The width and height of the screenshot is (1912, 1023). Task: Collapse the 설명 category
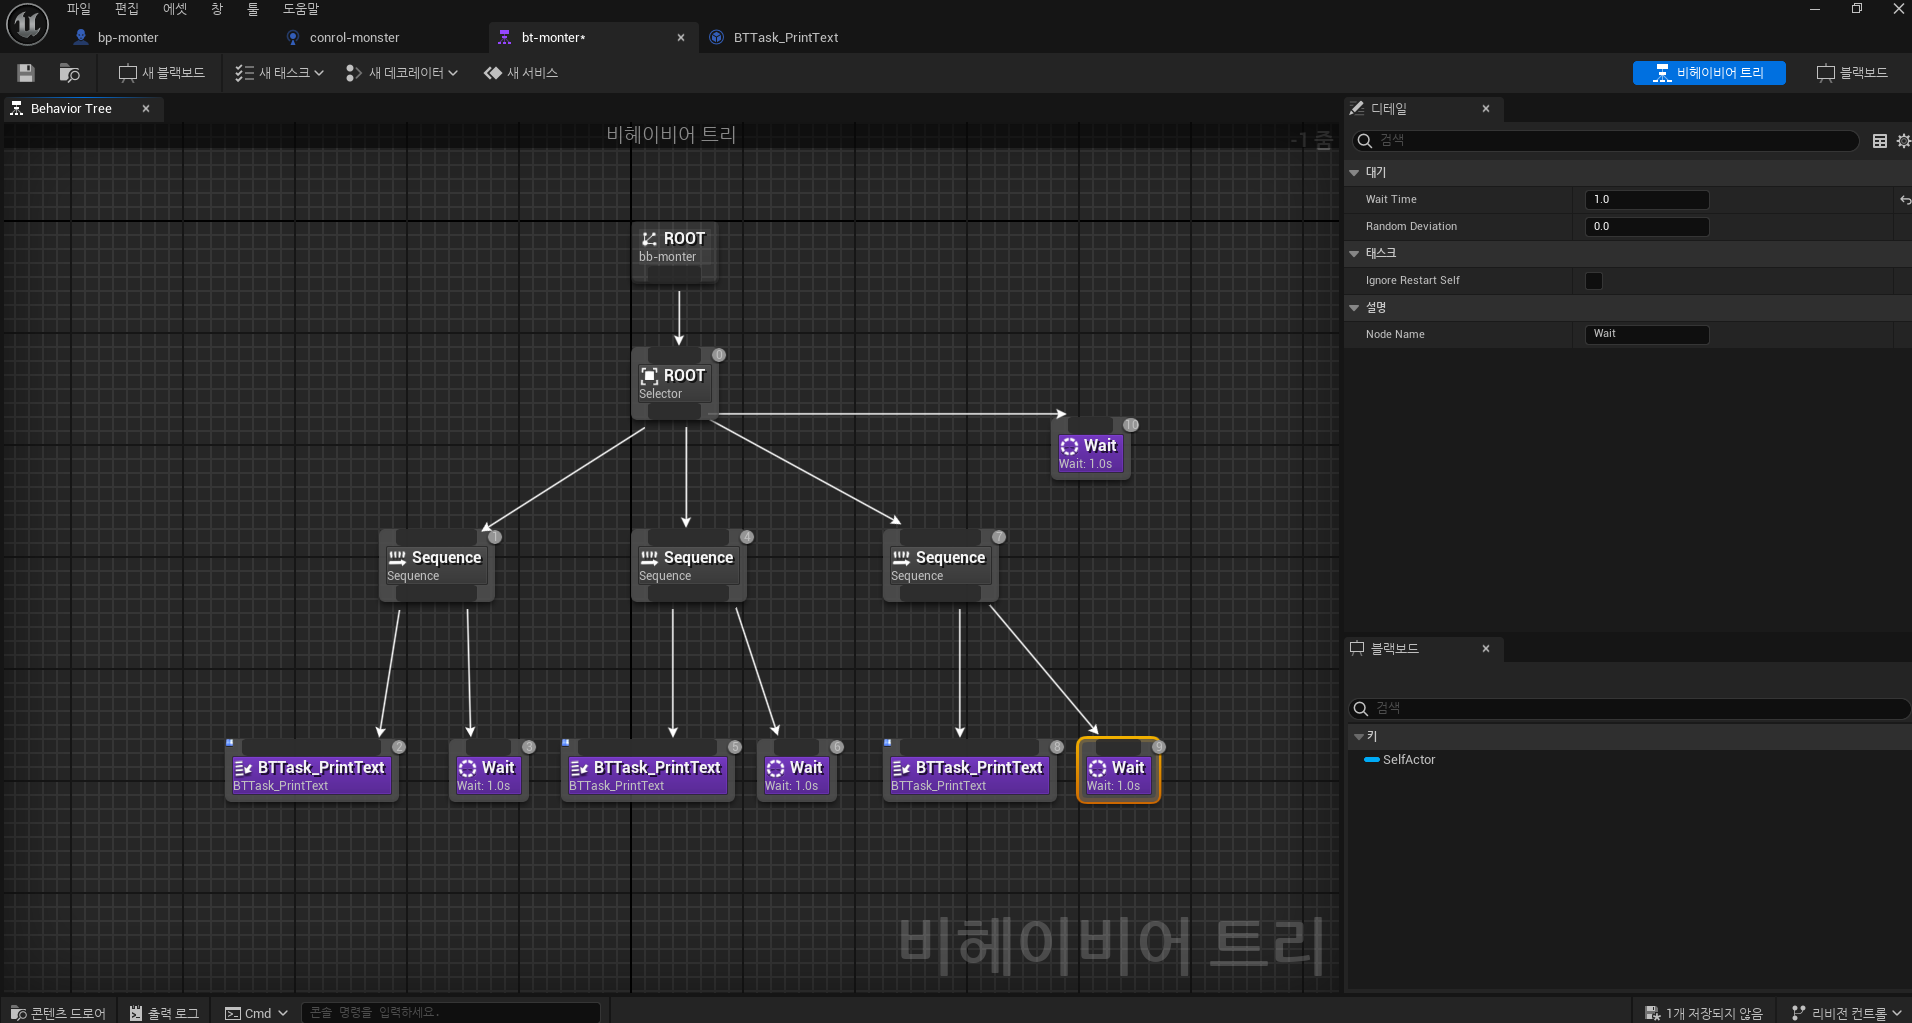coord(1354,308)
